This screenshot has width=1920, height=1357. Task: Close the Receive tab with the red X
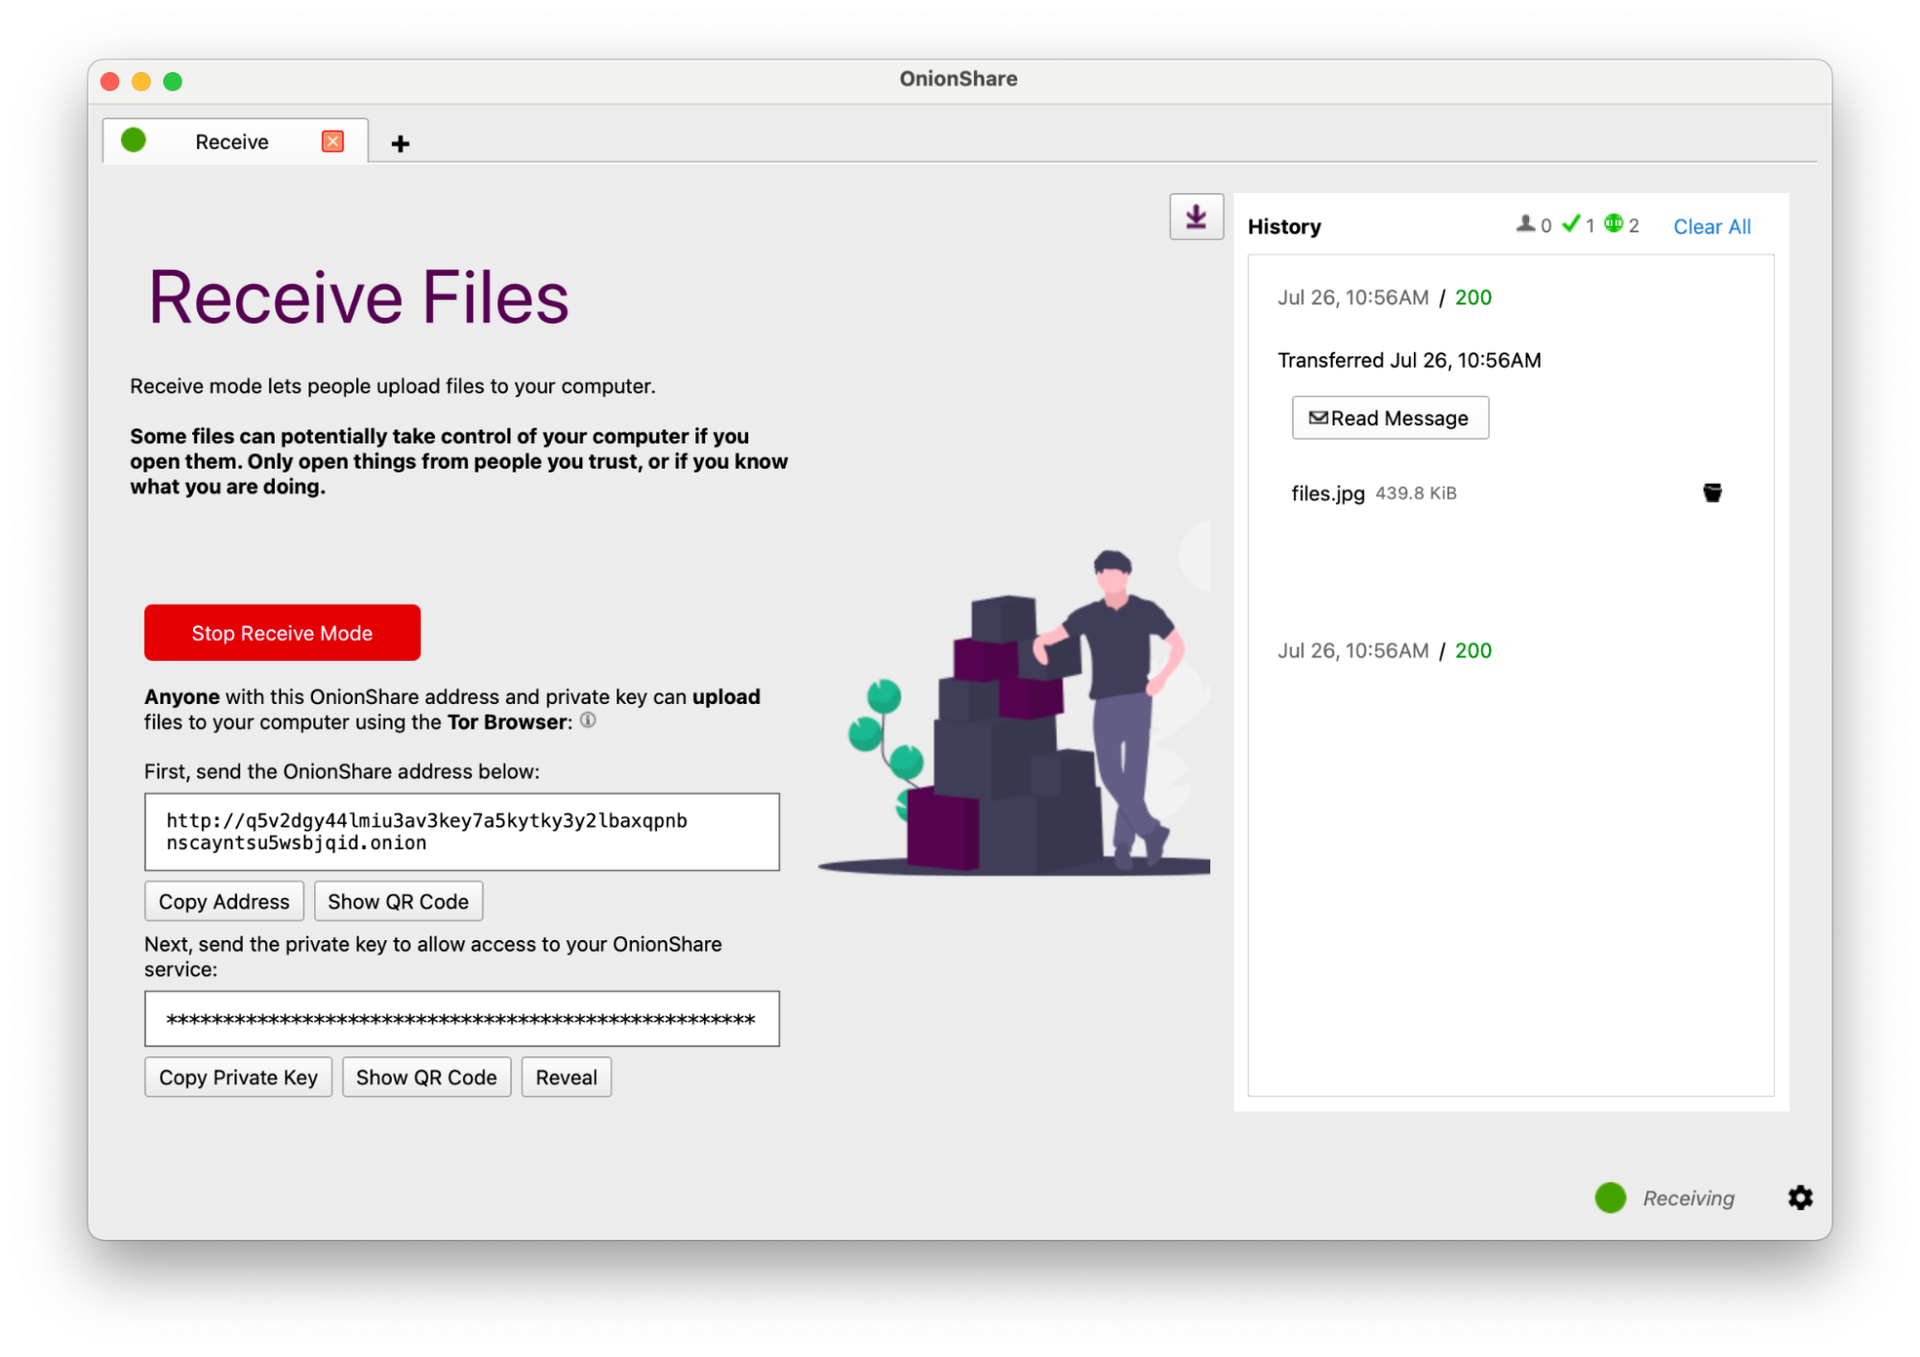pyautogui.click(x=333, y=141)
